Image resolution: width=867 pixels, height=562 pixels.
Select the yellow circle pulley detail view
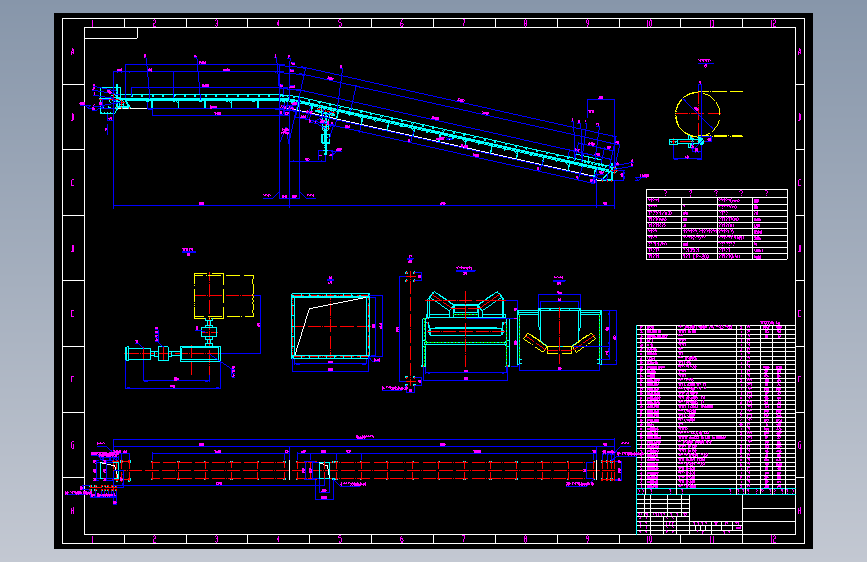(705, 122)
